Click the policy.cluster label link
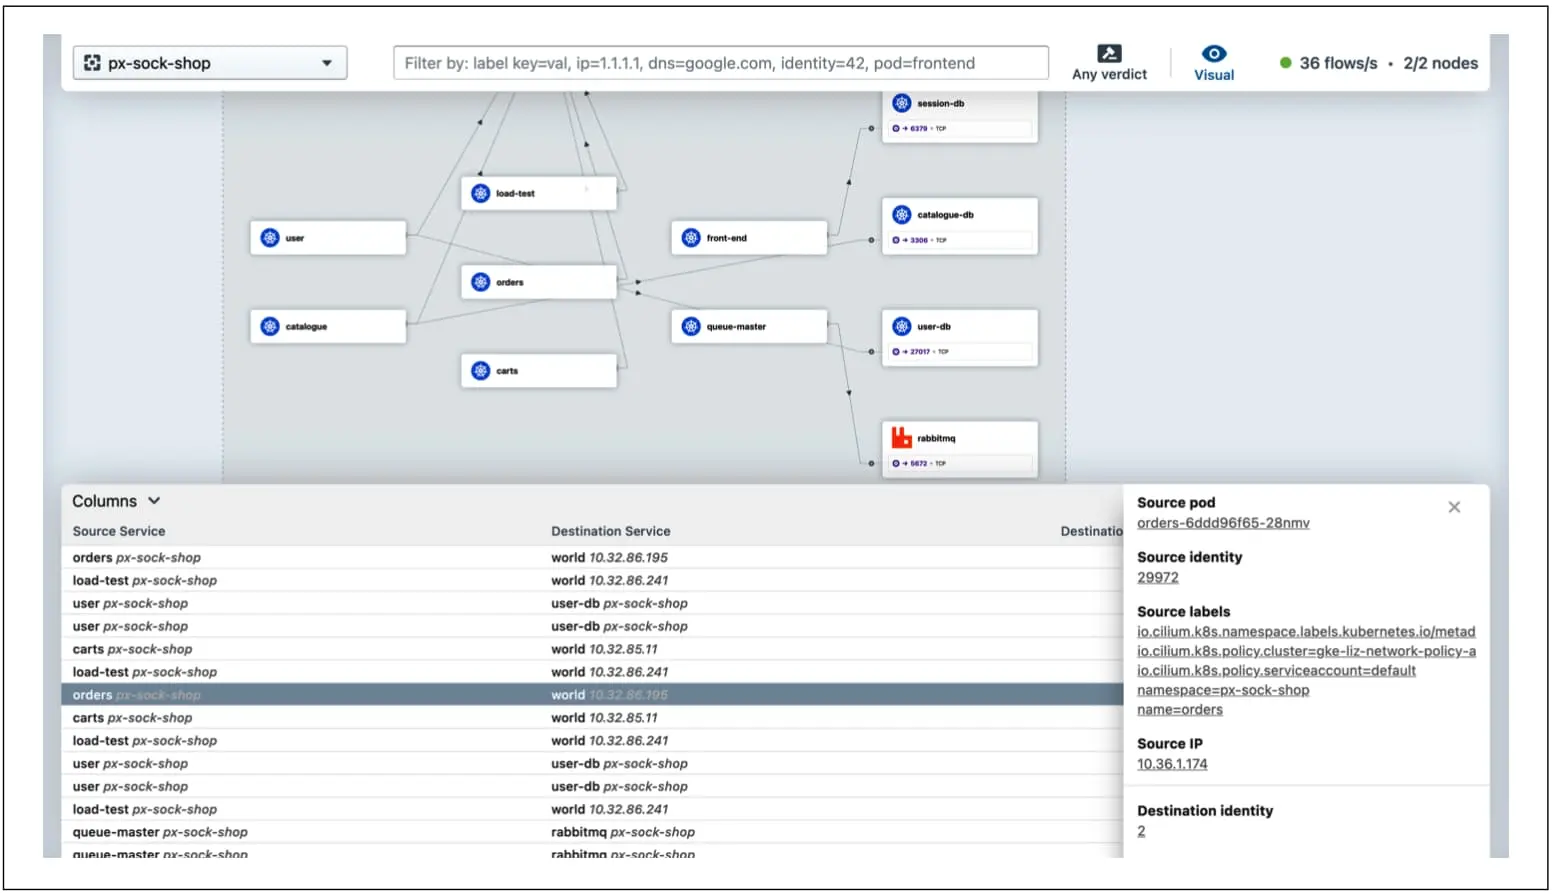 click(x=1306, y=651)
